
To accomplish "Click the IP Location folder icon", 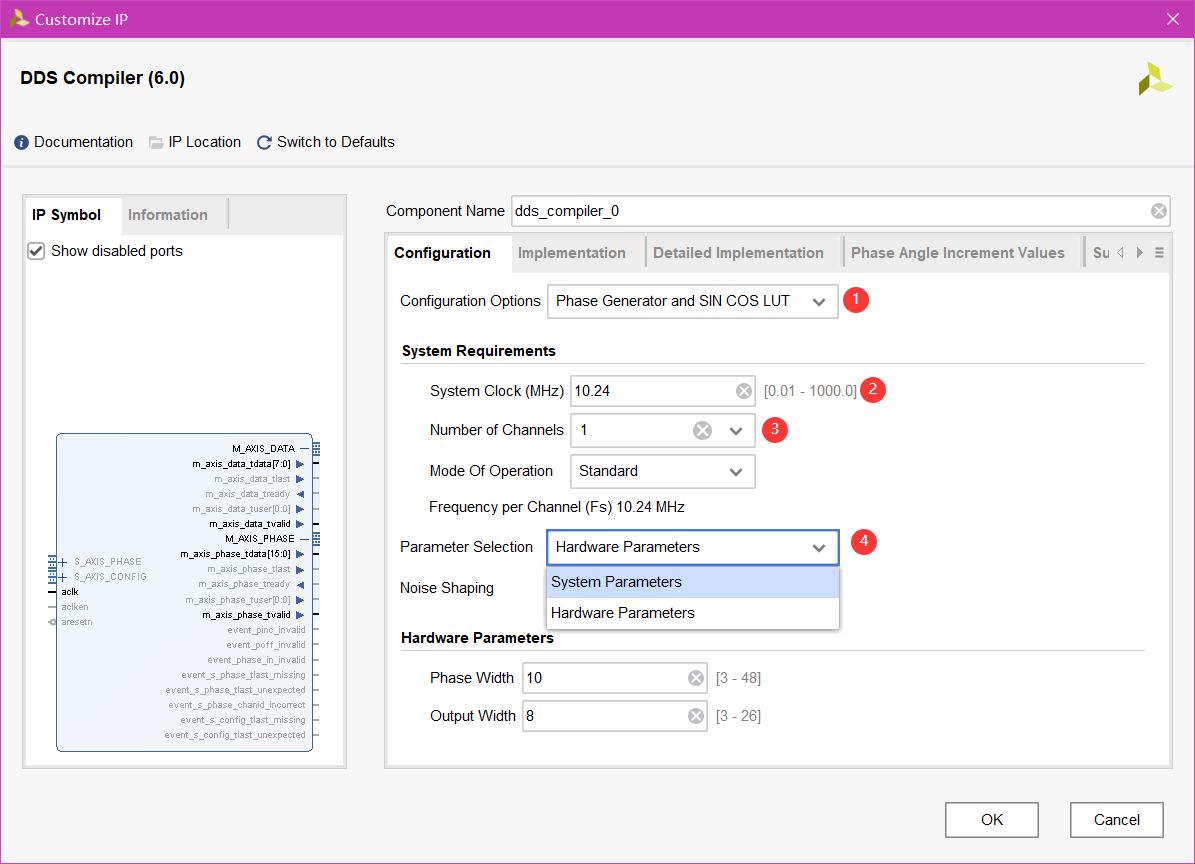I will [156, 142].
